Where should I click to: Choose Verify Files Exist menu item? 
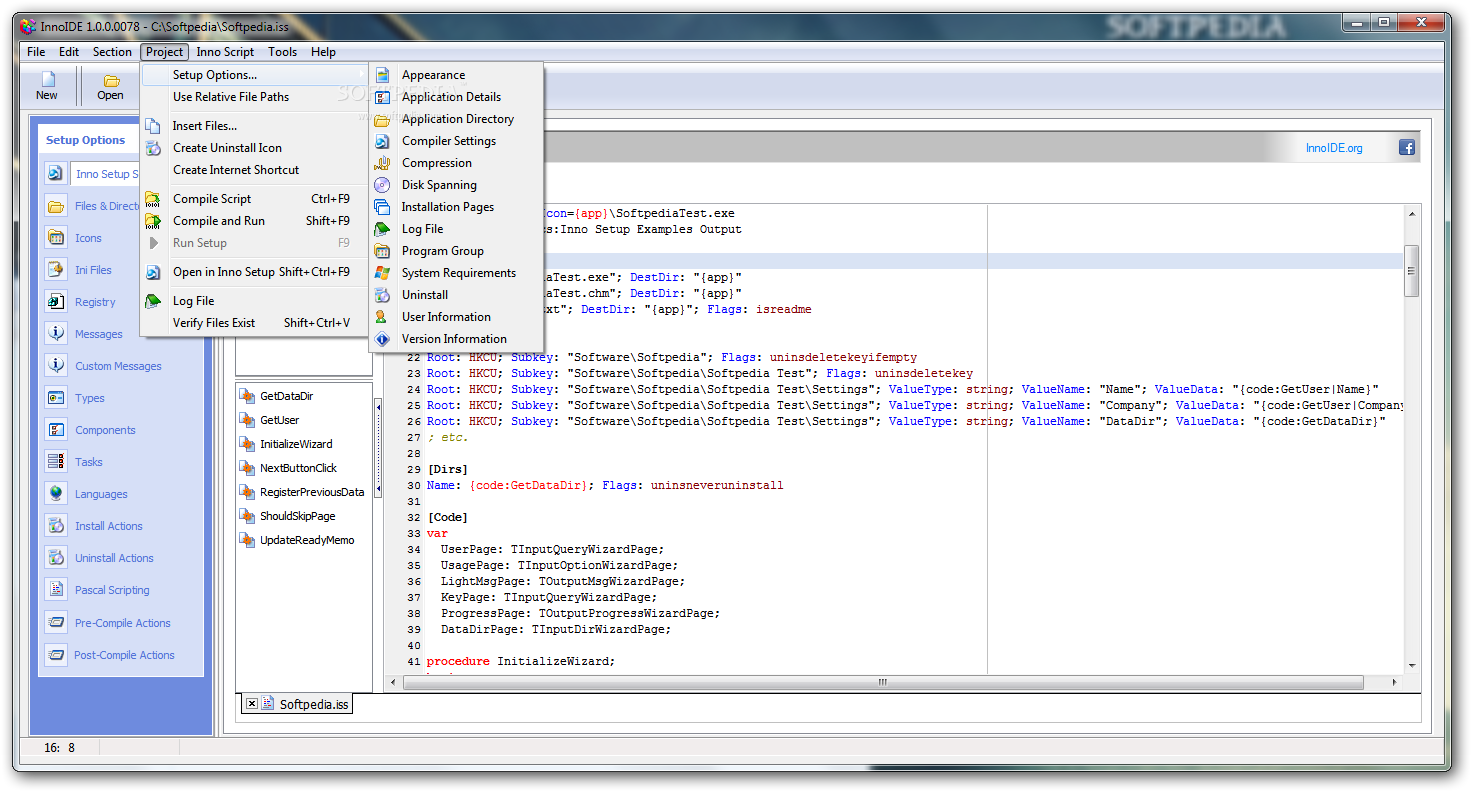click(255, 323)
